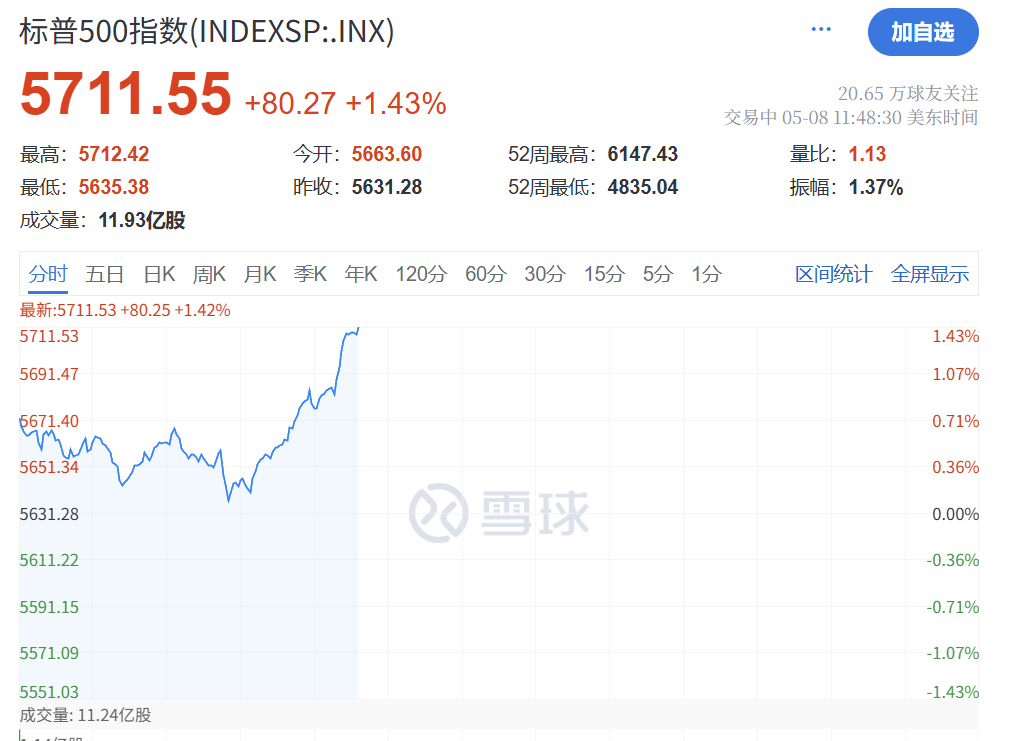
Task: Click the 今开 value 5663.60
Action: 387,154
